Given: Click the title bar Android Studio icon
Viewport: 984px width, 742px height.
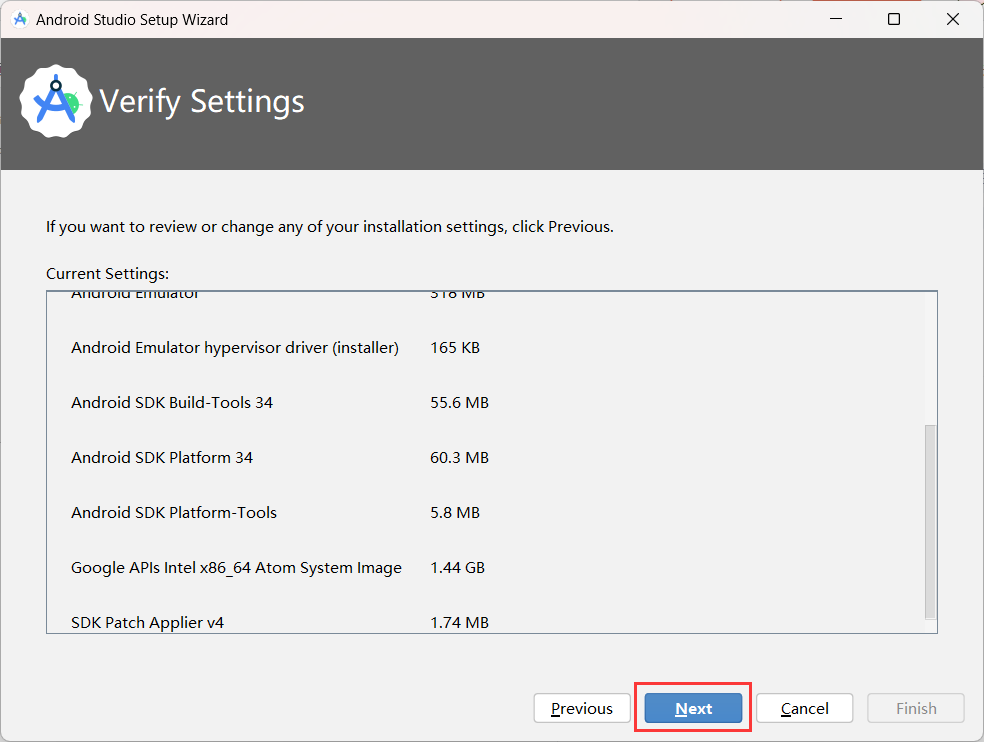Looking at the screenshot, I should point(20,19).
